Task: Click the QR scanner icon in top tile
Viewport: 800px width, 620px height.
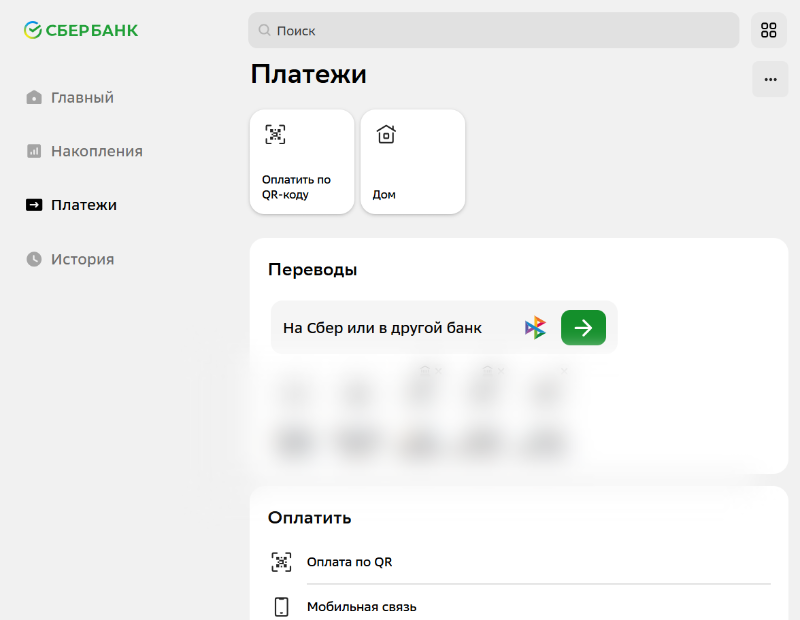Action: click(x=275, y=135)
